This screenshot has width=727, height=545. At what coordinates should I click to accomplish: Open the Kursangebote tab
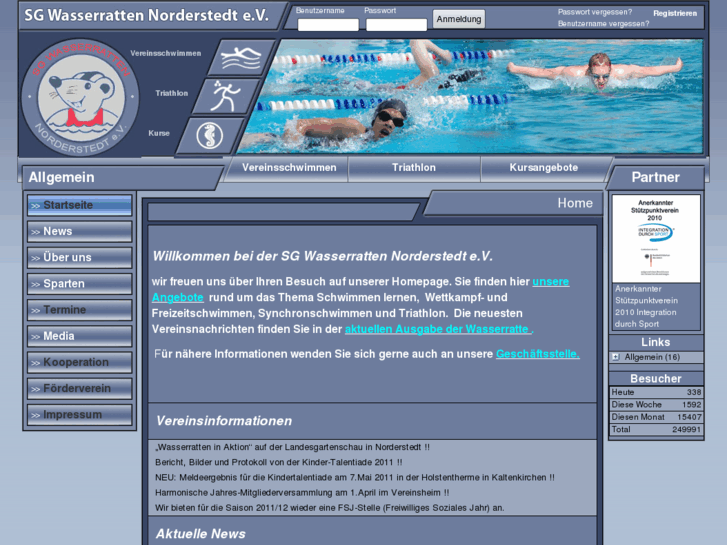click(x=543, y=168)
